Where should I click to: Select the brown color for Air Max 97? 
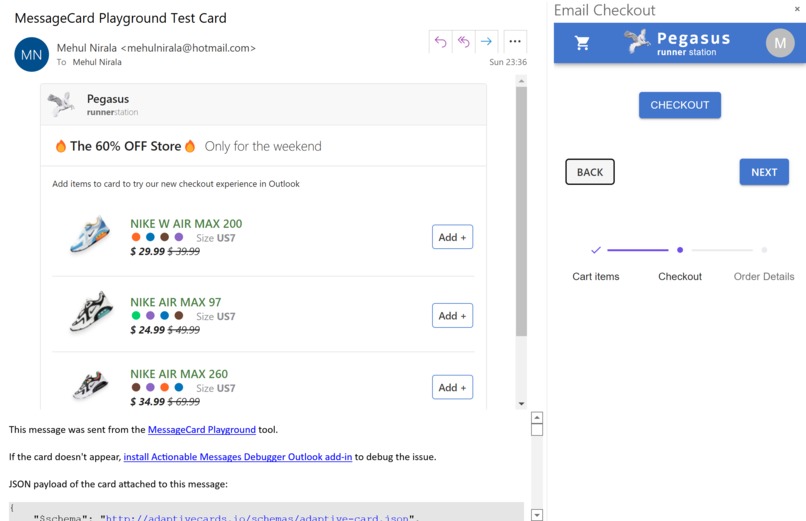pyautogui.click(x=179, y=315)
